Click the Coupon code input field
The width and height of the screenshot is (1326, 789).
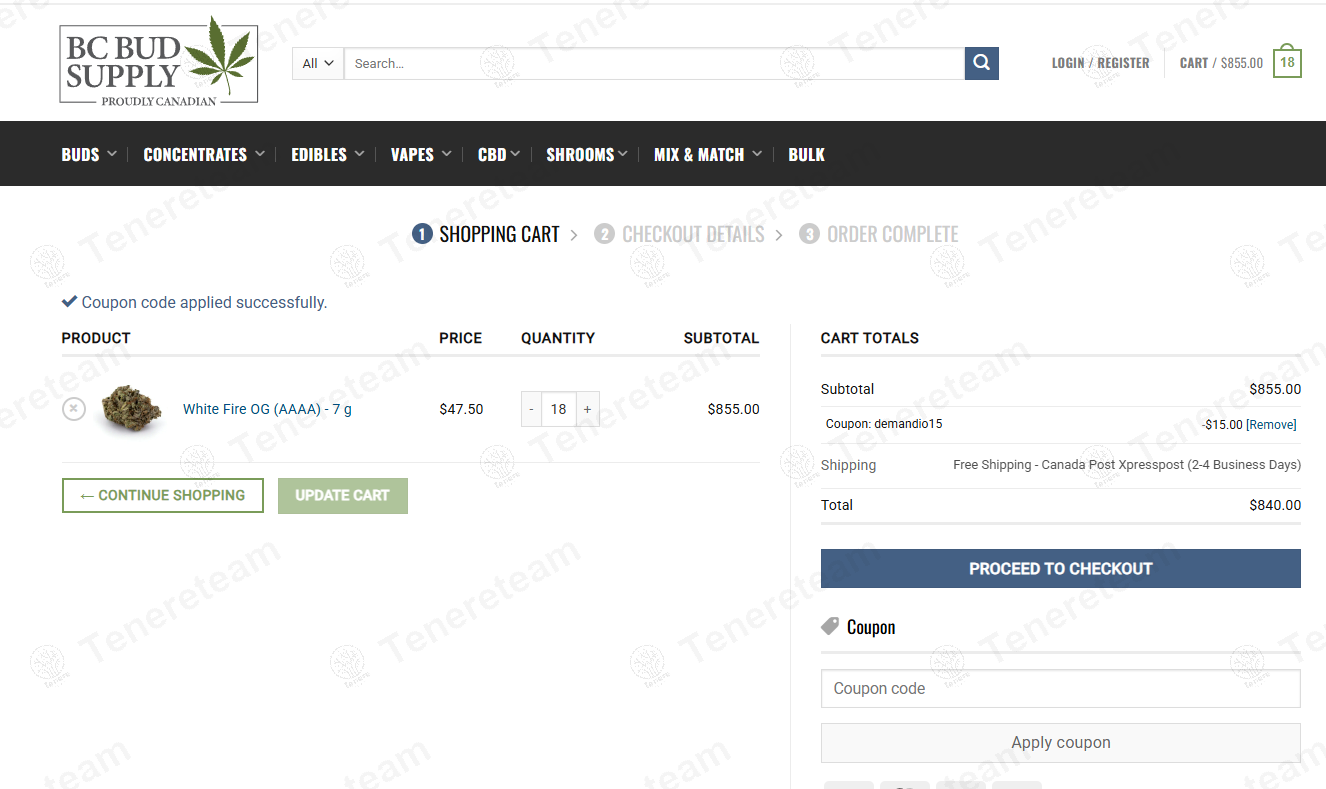pos(1061,689)
